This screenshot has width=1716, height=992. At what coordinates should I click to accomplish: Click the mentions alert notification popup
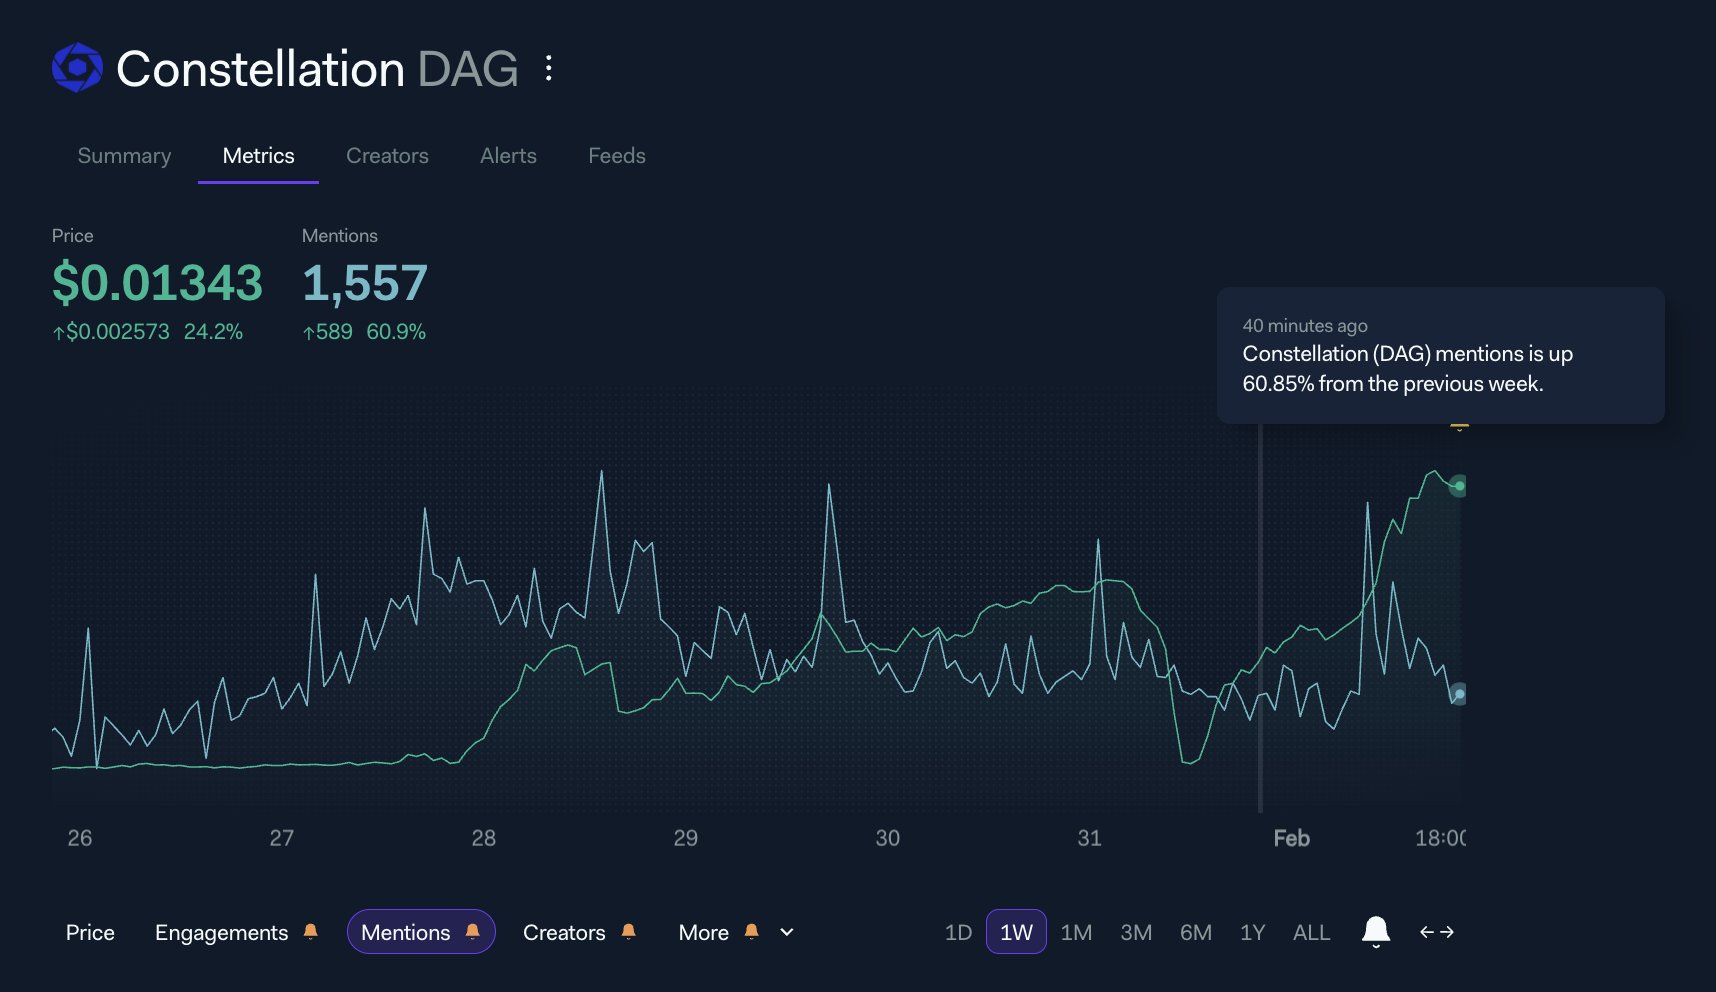click(1440, 356)
